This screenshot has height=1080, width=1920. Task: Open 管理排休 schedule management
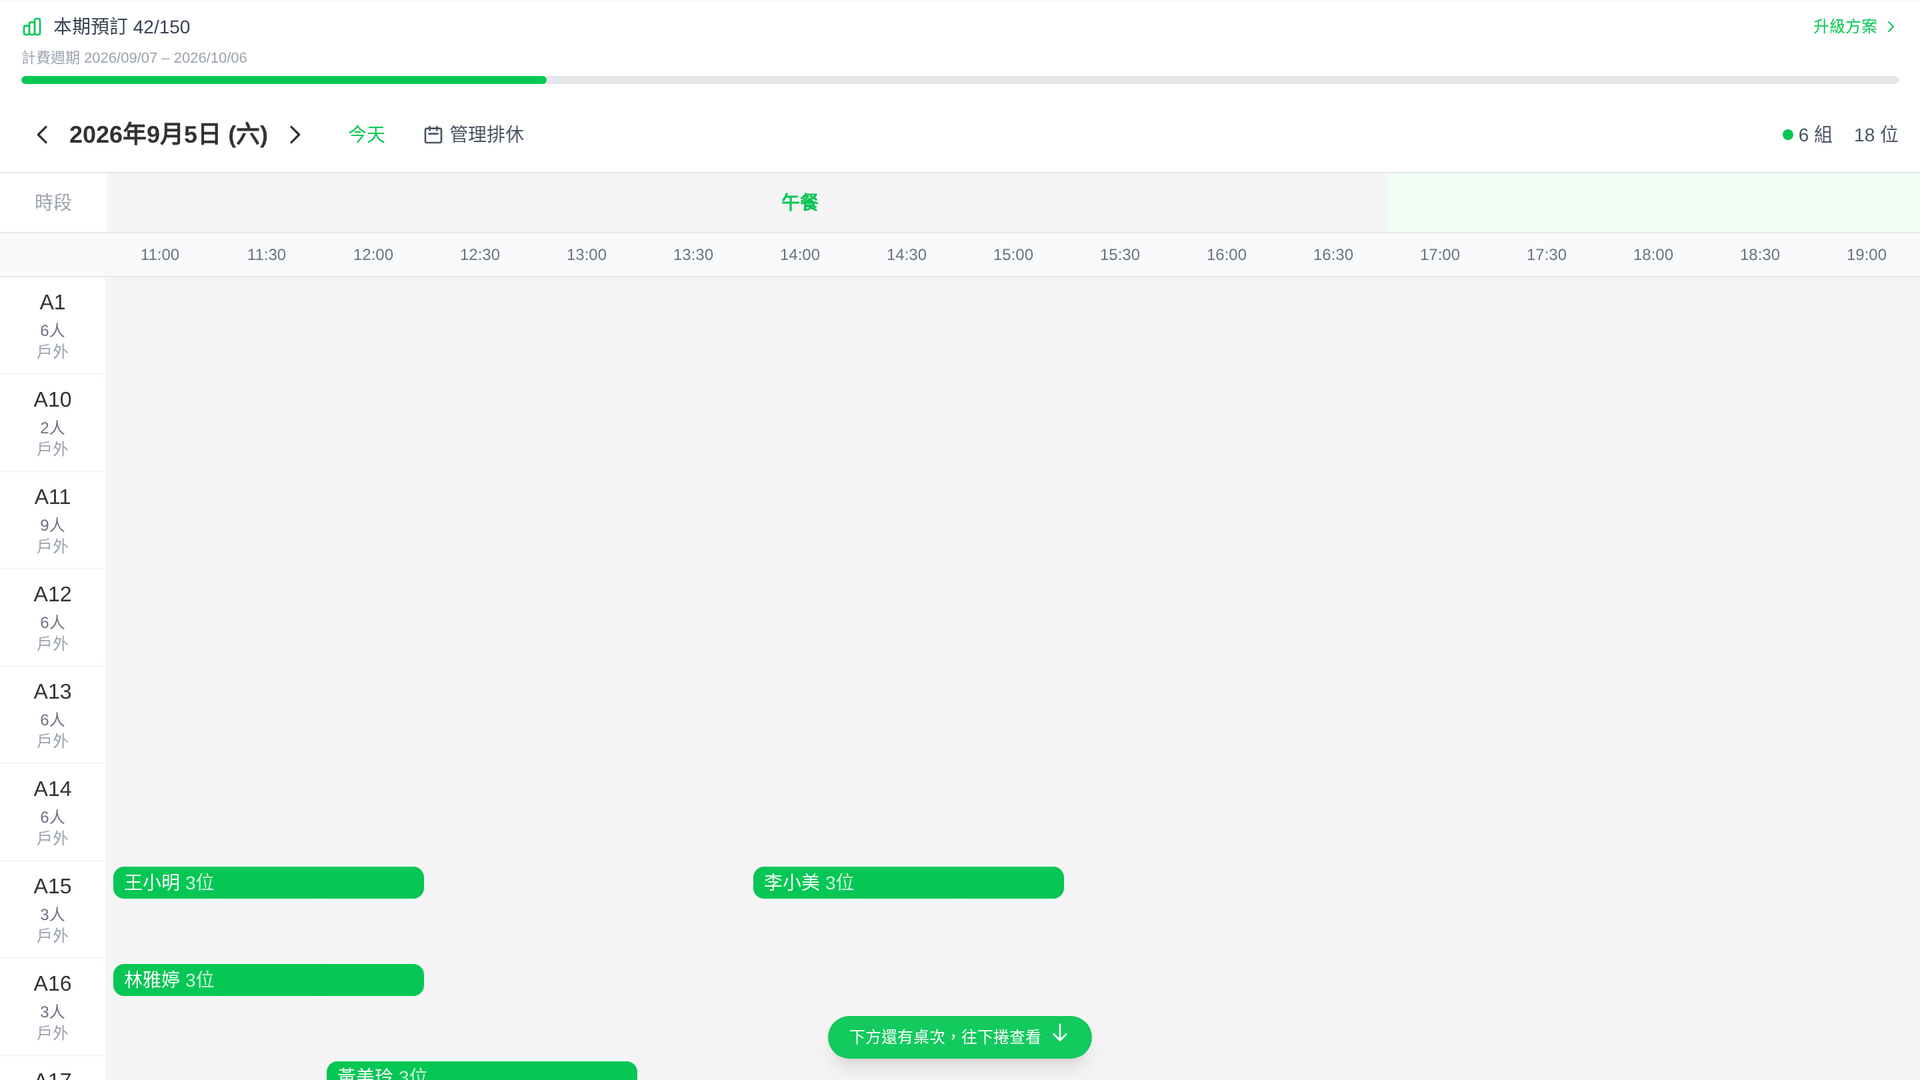click(x=473, y=134)
